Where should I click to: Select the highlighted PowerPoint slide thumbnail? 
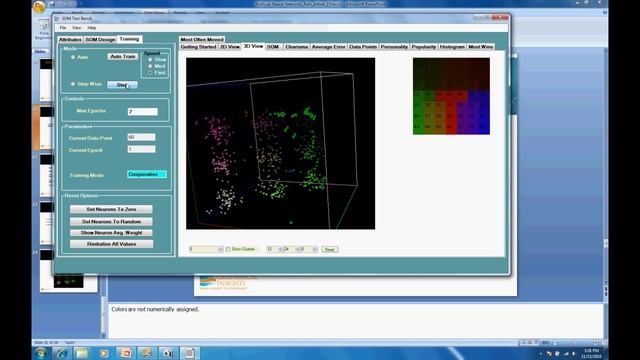click(x=46, y=127)
